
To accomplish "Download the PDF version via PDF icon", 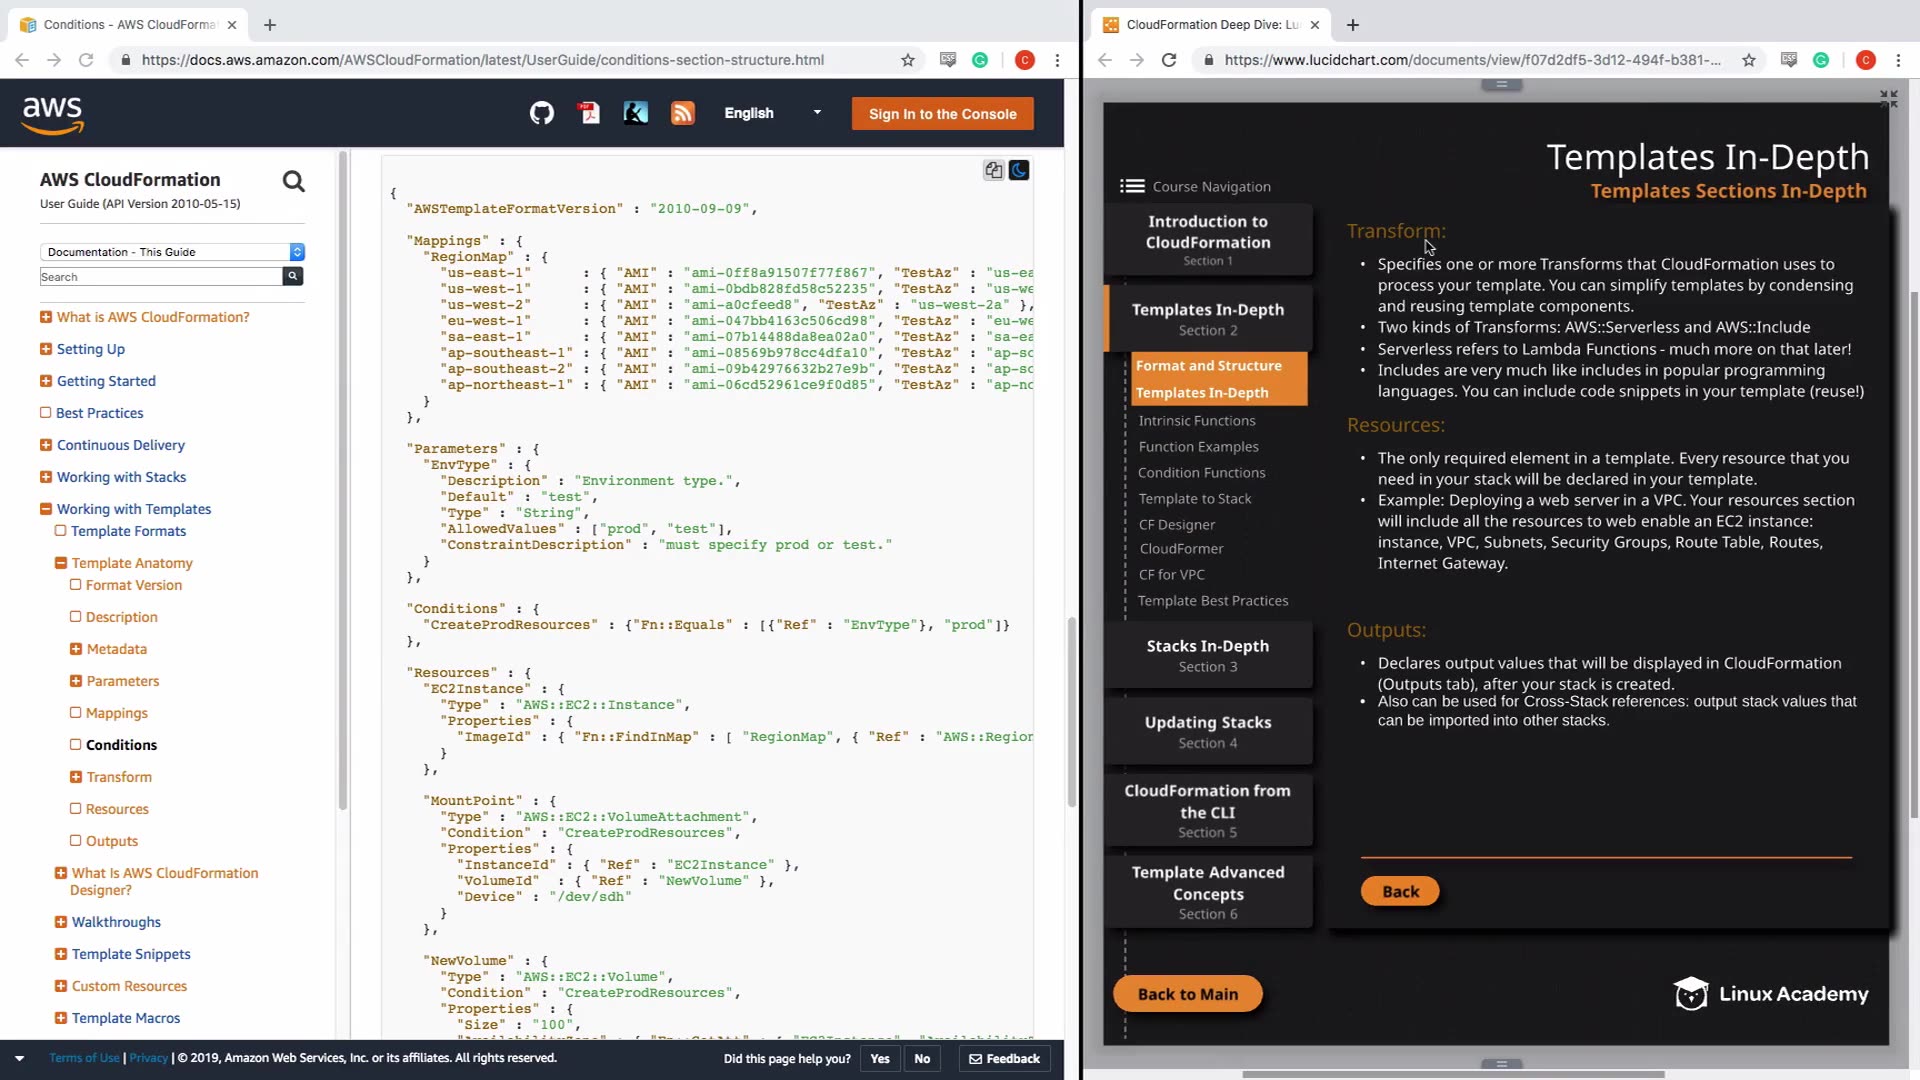I will (589, 114).
